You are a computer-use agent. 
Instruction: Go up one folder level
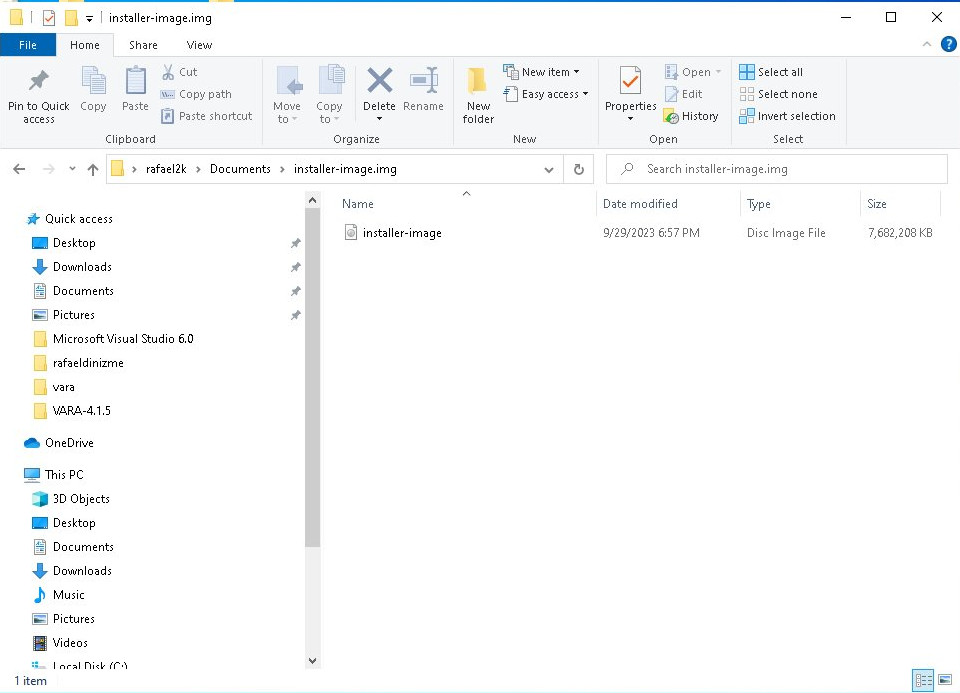[x=93, y=170]
